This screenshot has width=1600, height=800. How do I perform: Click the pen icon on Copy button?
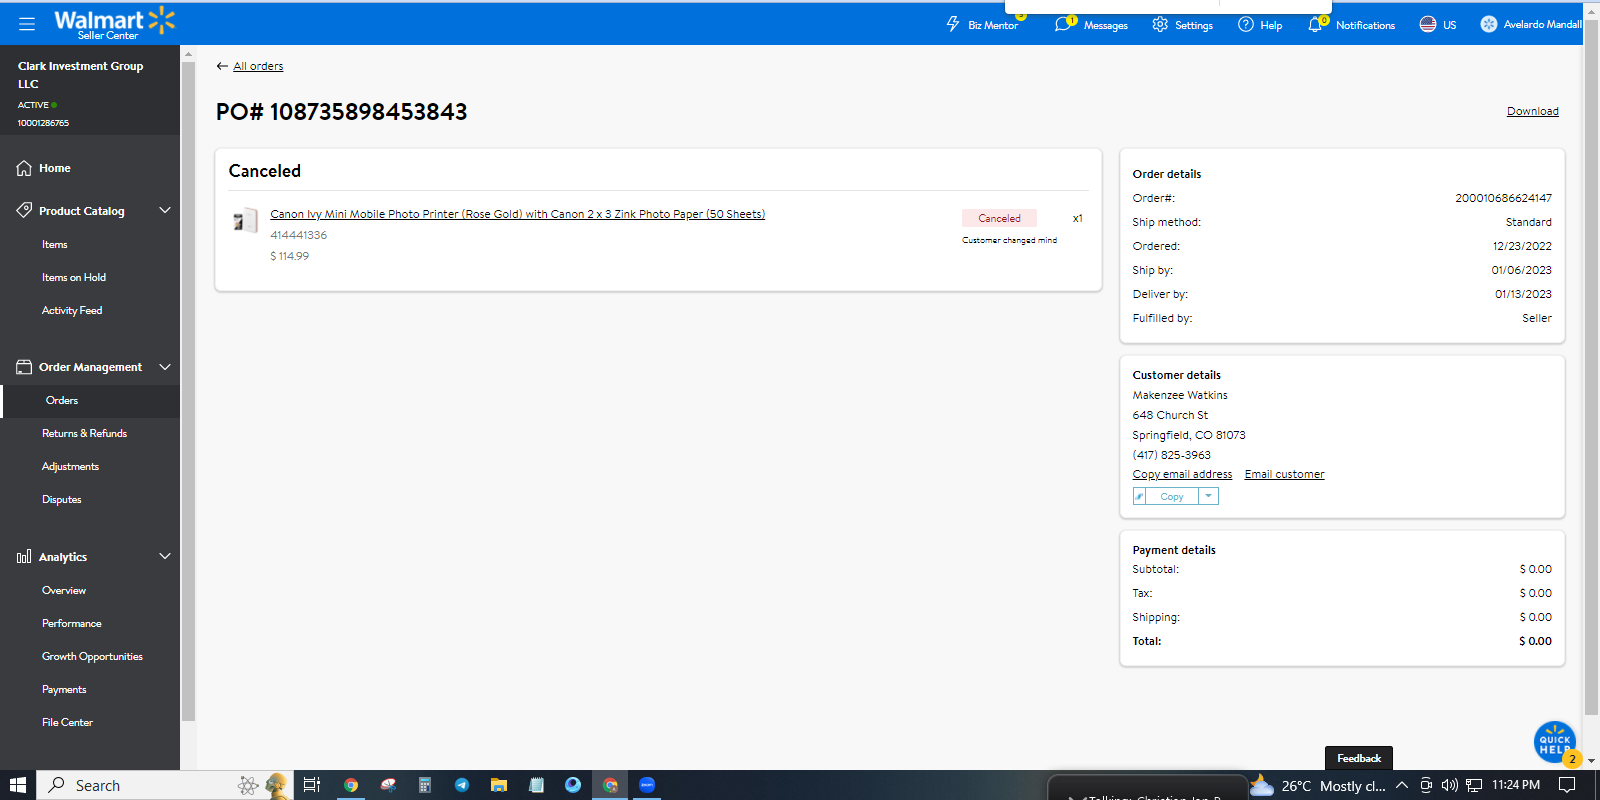tap(1139, 496)
